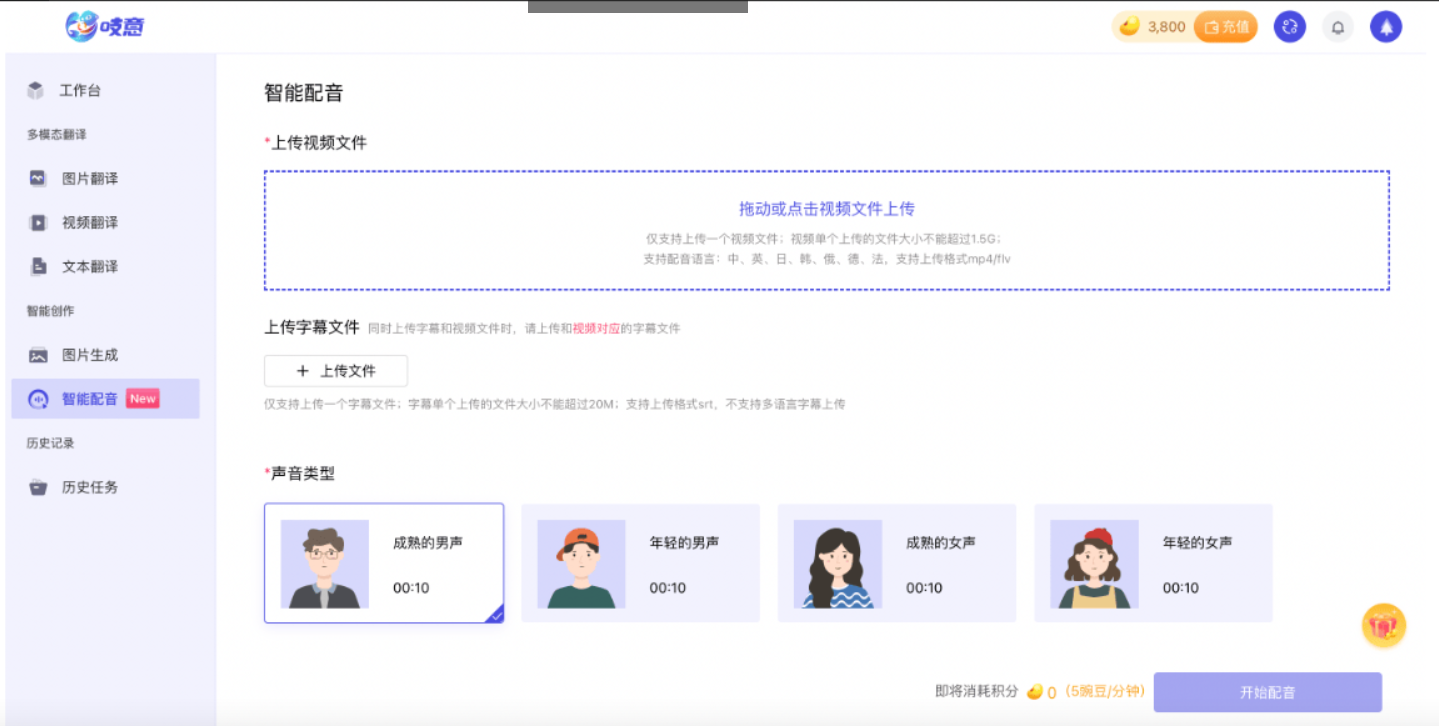1439x726 pixels.
Task: Click the 开始配音 start dubbing button
Action: tap(1267, 691)
